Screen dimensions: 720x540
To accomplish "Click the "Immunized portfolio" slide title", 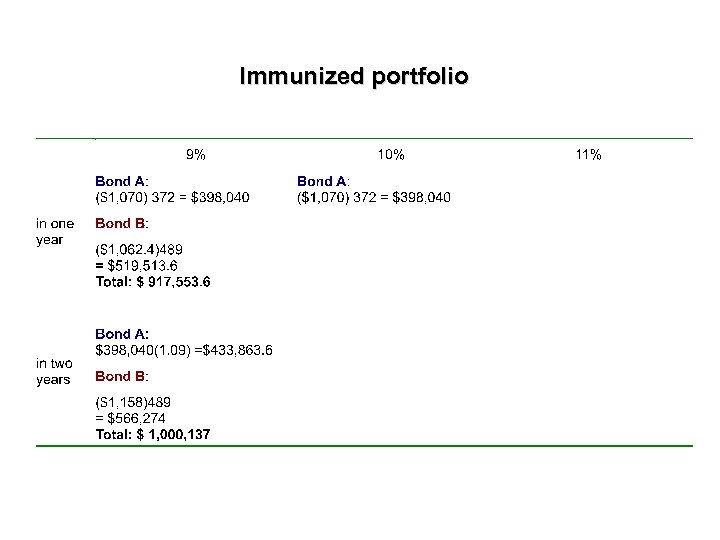I will [353, 76].
